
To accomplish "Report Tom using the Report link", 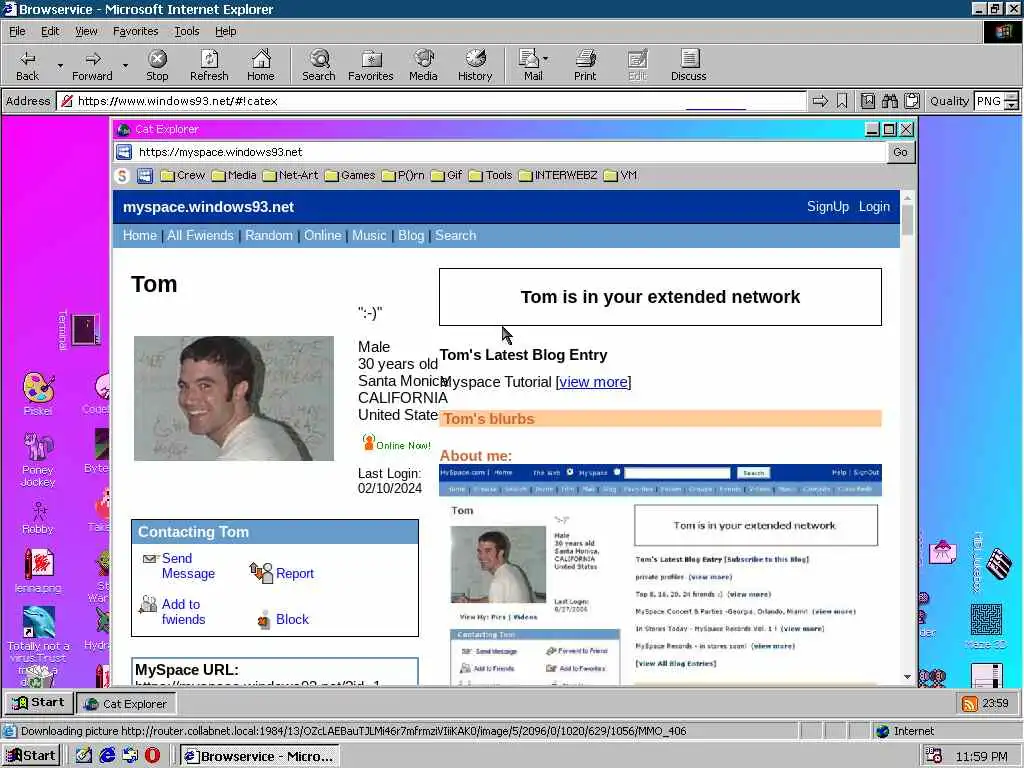I will (x=295, y=573).
